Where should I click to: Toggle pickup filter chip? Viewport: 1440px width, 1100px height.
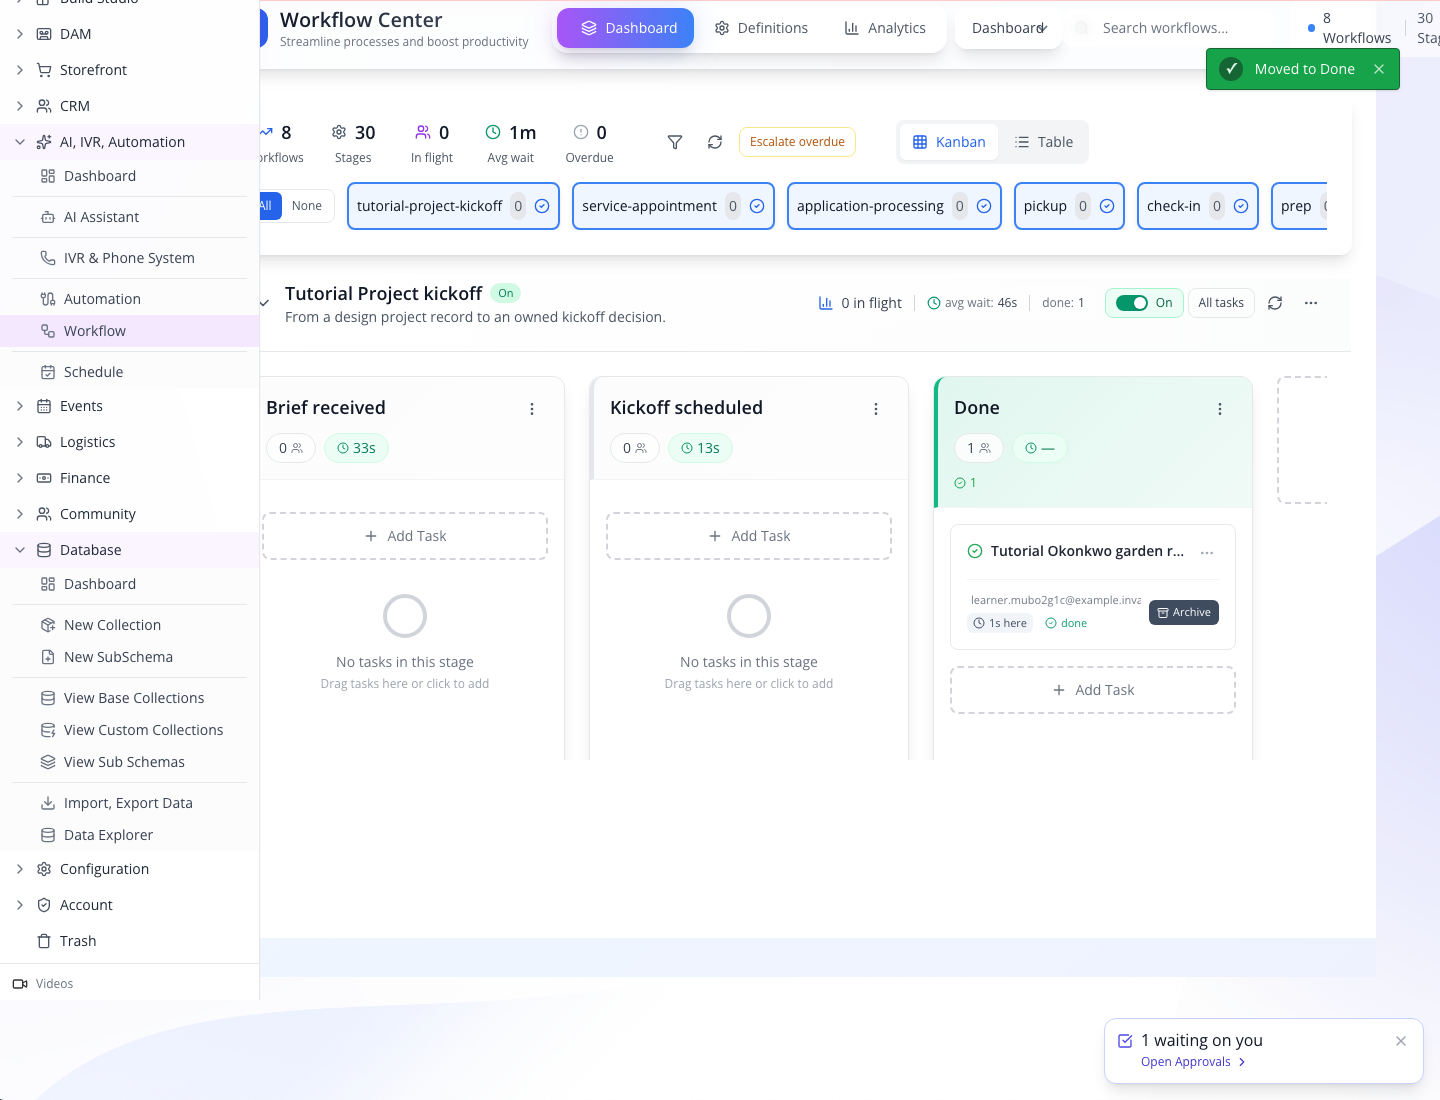(x=1069, y=206)
